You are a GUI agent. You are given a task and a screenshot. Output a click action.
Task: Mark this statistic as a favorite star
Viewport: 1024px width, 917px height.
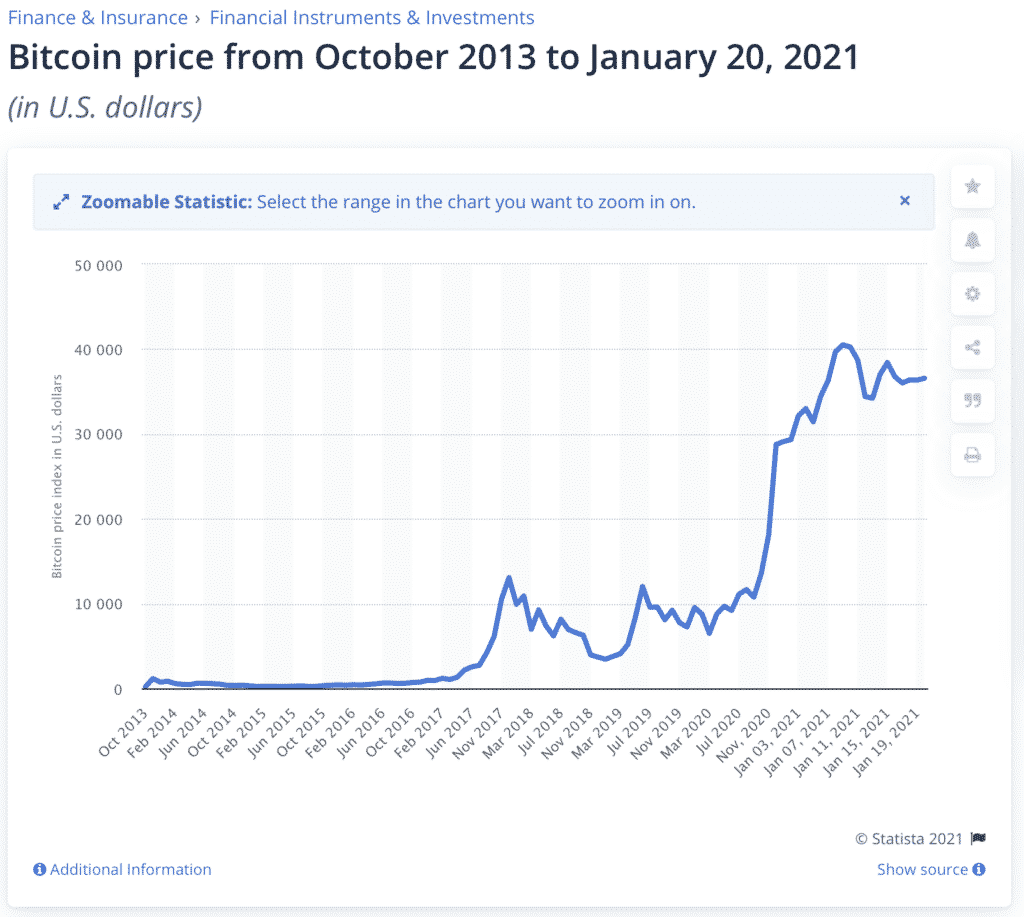(x=972, y=186)
